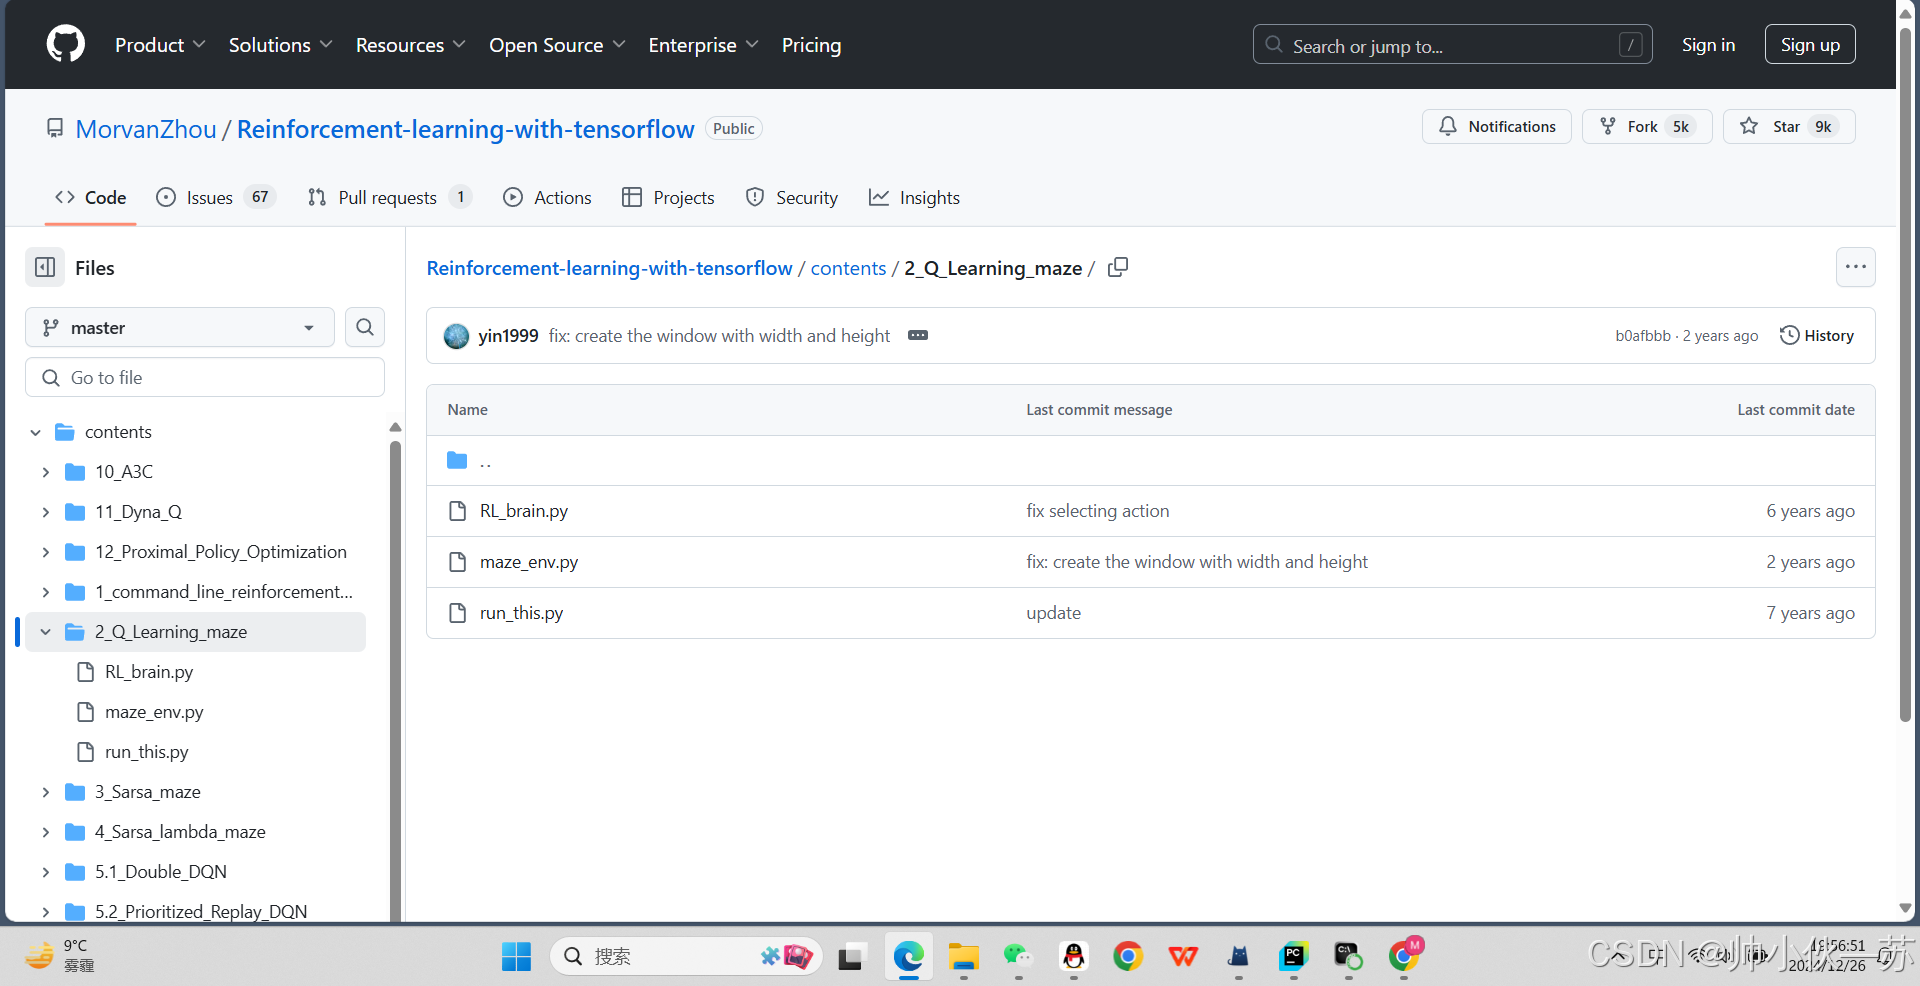Image resolution: width=1920 pixels, height=986 pixels.
Task: Star the repository button
Action: 1789,127
